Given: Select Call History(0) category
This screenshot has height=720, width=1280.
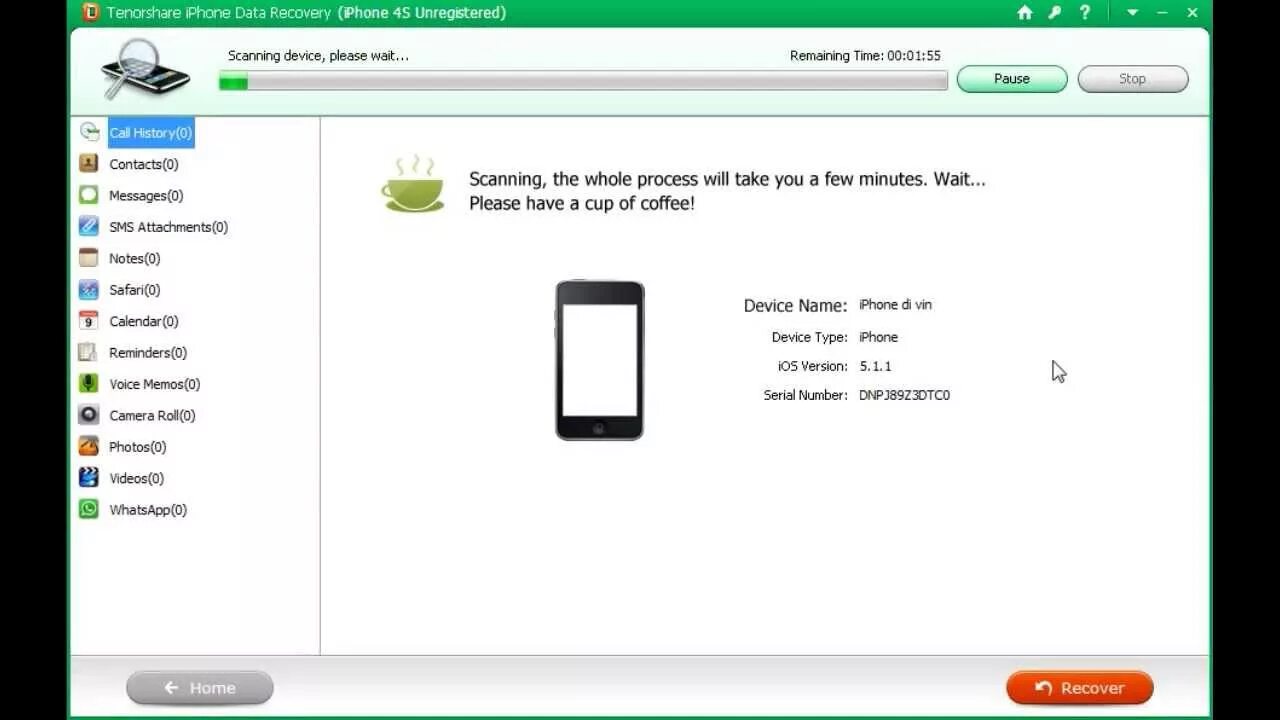Looking at the screenshot, I should pyautogui.click(x=151, y=132).
